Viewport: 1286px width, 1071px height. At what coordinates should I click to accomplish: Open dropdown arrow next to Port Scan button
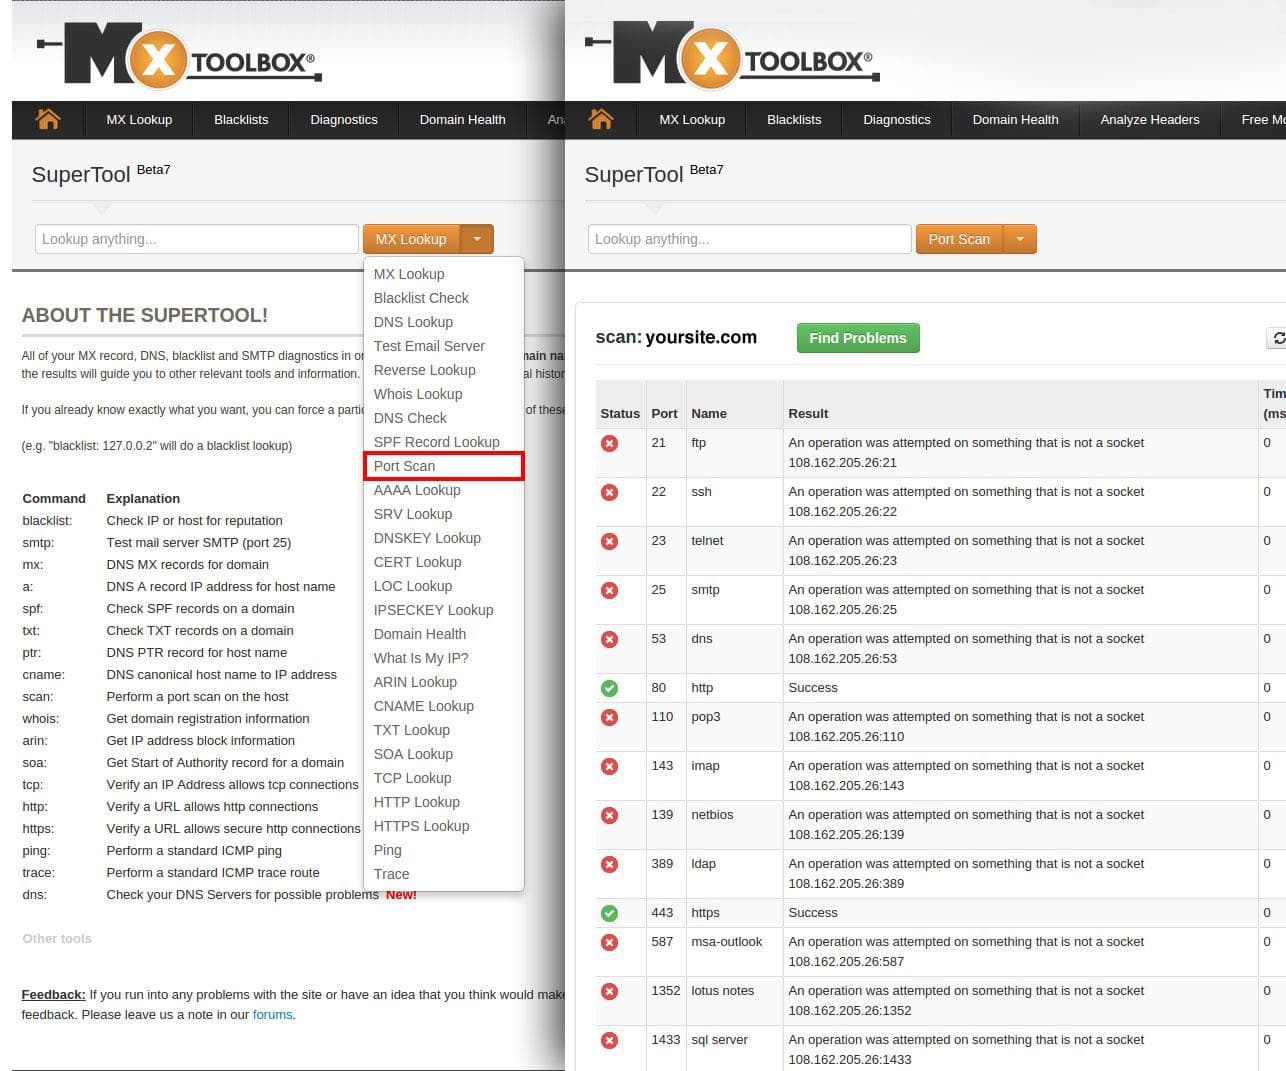click(x=1020, y=239)
